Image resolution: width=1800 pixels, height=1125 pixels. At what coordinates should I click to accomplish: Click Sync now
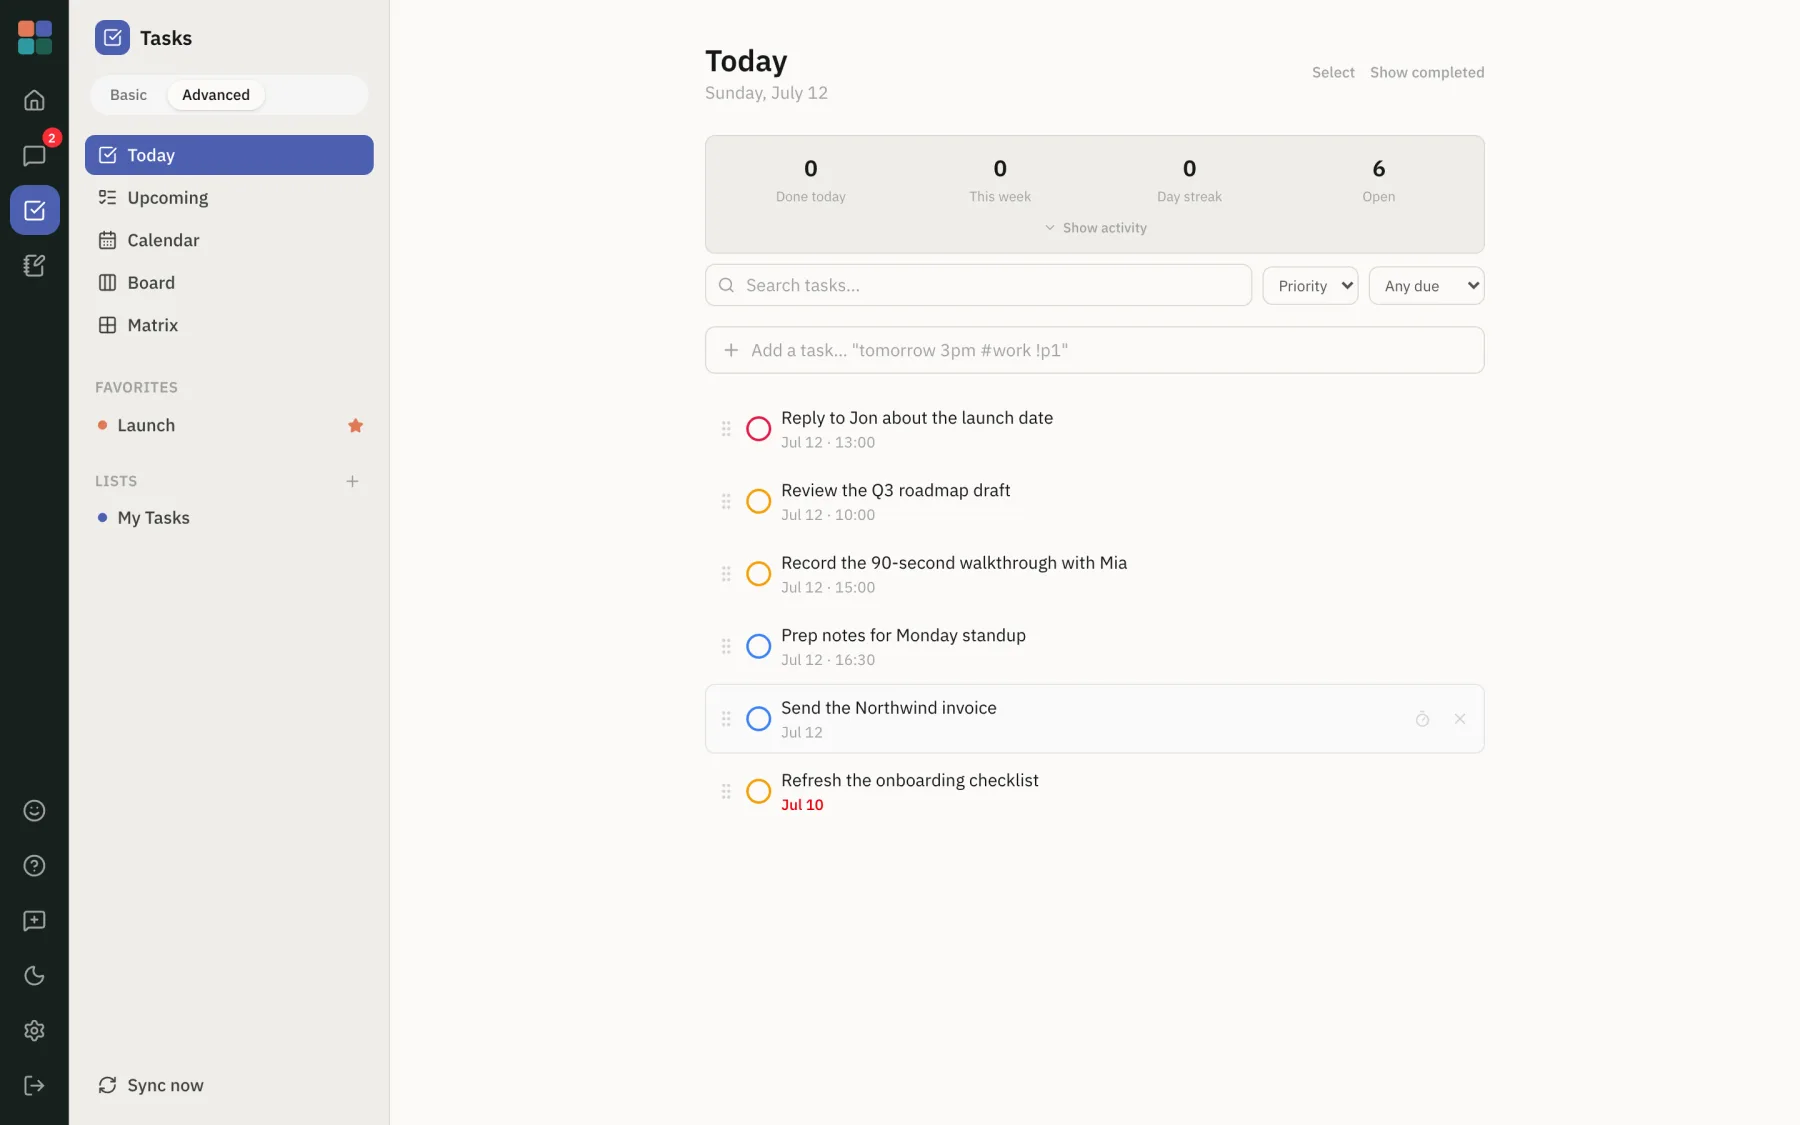pyautogui.click(x=150, y=1085)
